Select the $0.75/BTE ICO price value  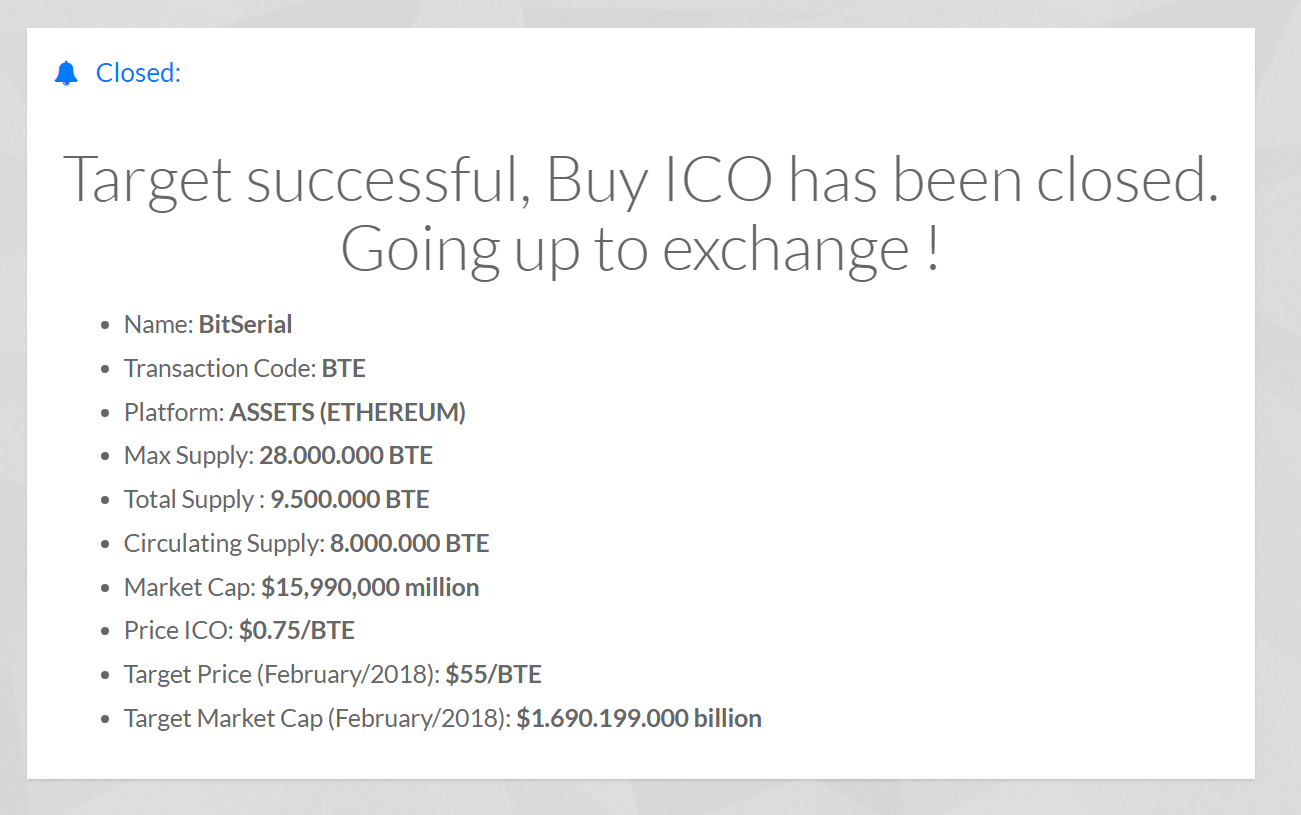tap(296, 631)
